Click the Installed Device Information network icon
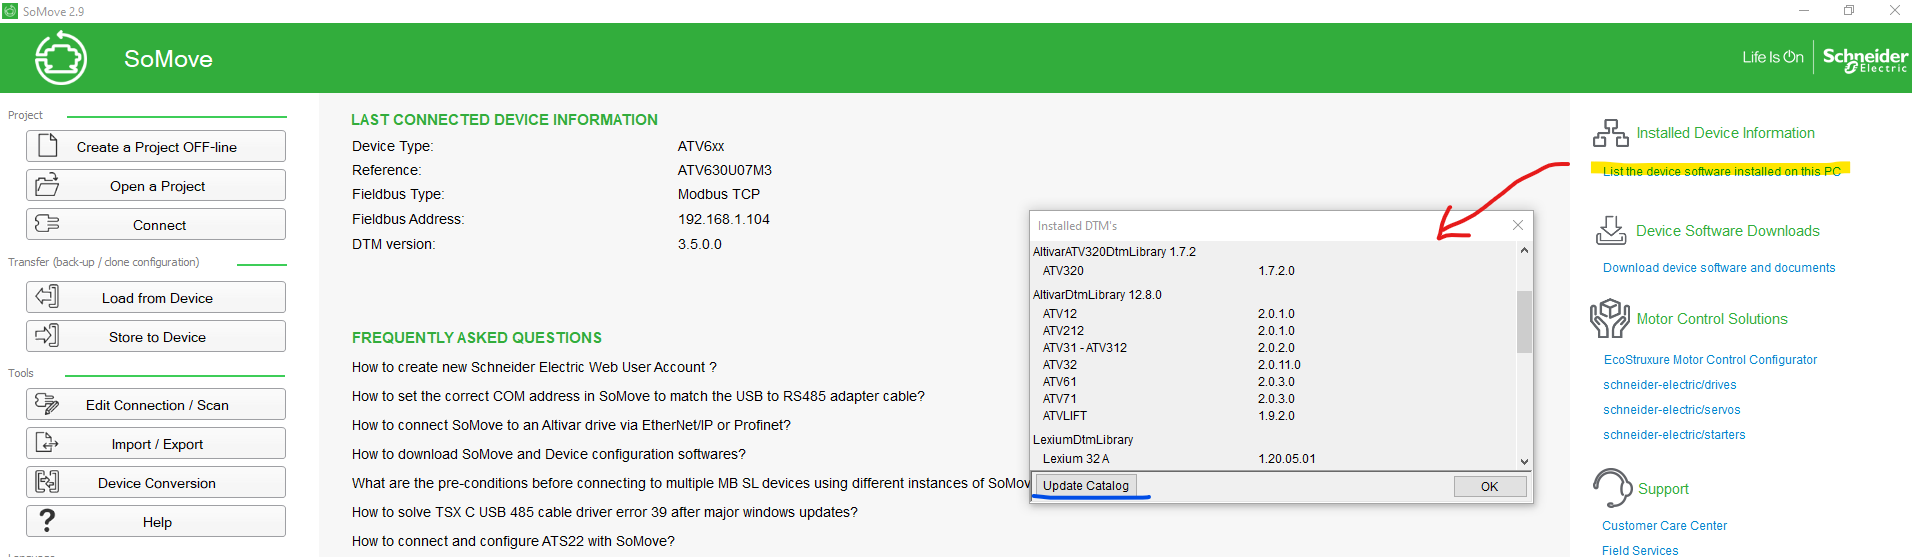 tap(1610, 133)
